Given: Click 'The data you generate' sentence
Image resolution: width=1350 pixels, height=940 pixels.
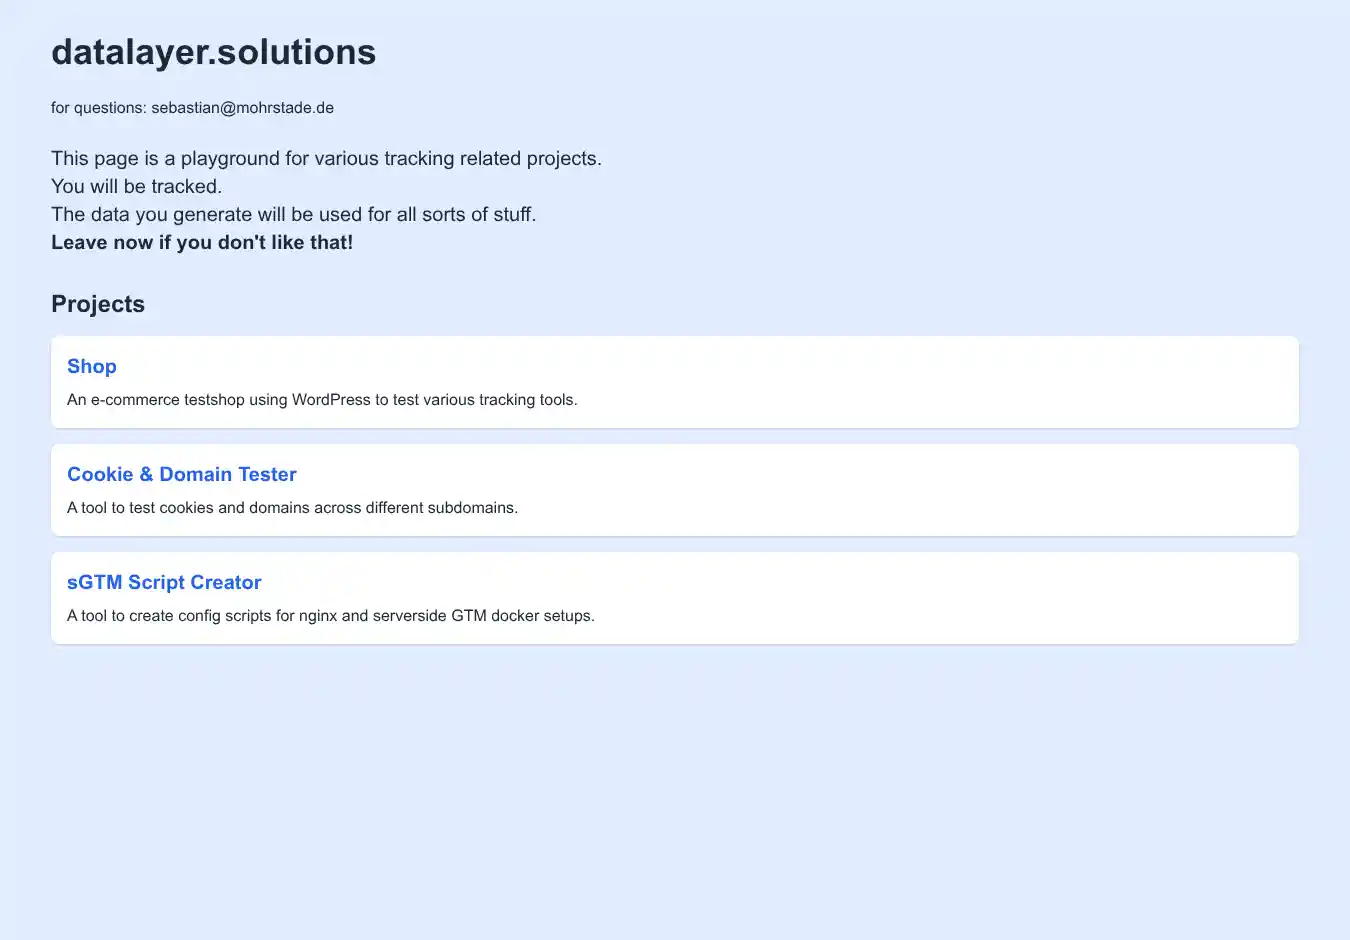Looking at the screenshot, I should pos(293,214).
